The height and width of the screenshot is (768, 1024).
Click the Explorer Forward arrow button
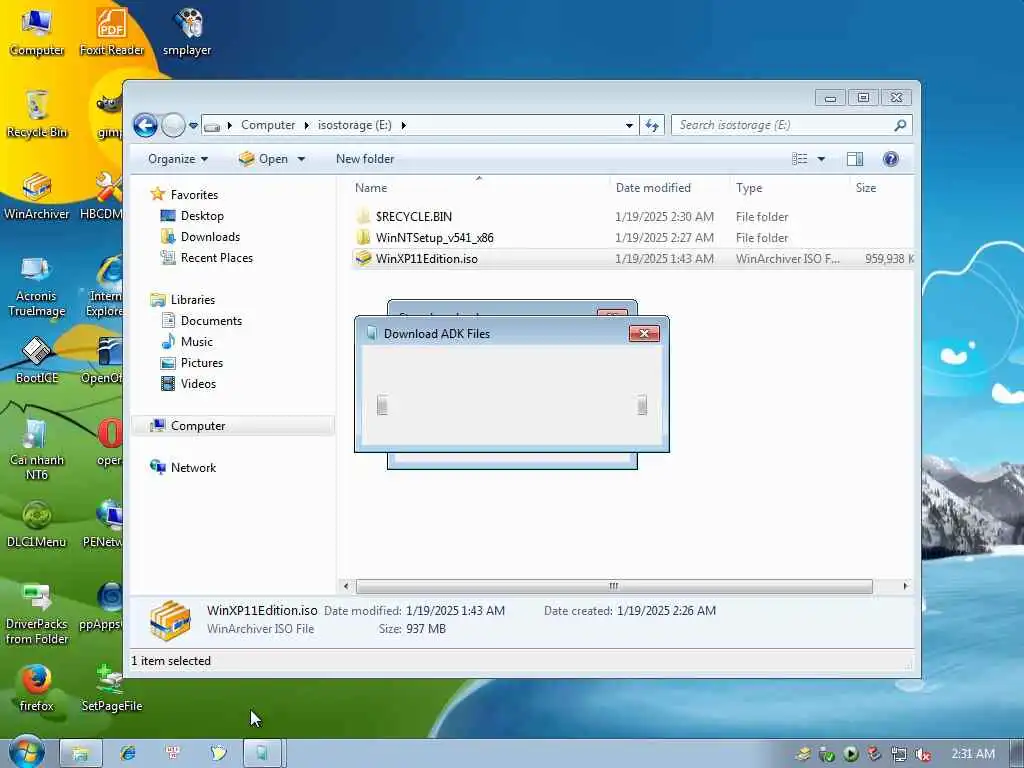[173, 125]
